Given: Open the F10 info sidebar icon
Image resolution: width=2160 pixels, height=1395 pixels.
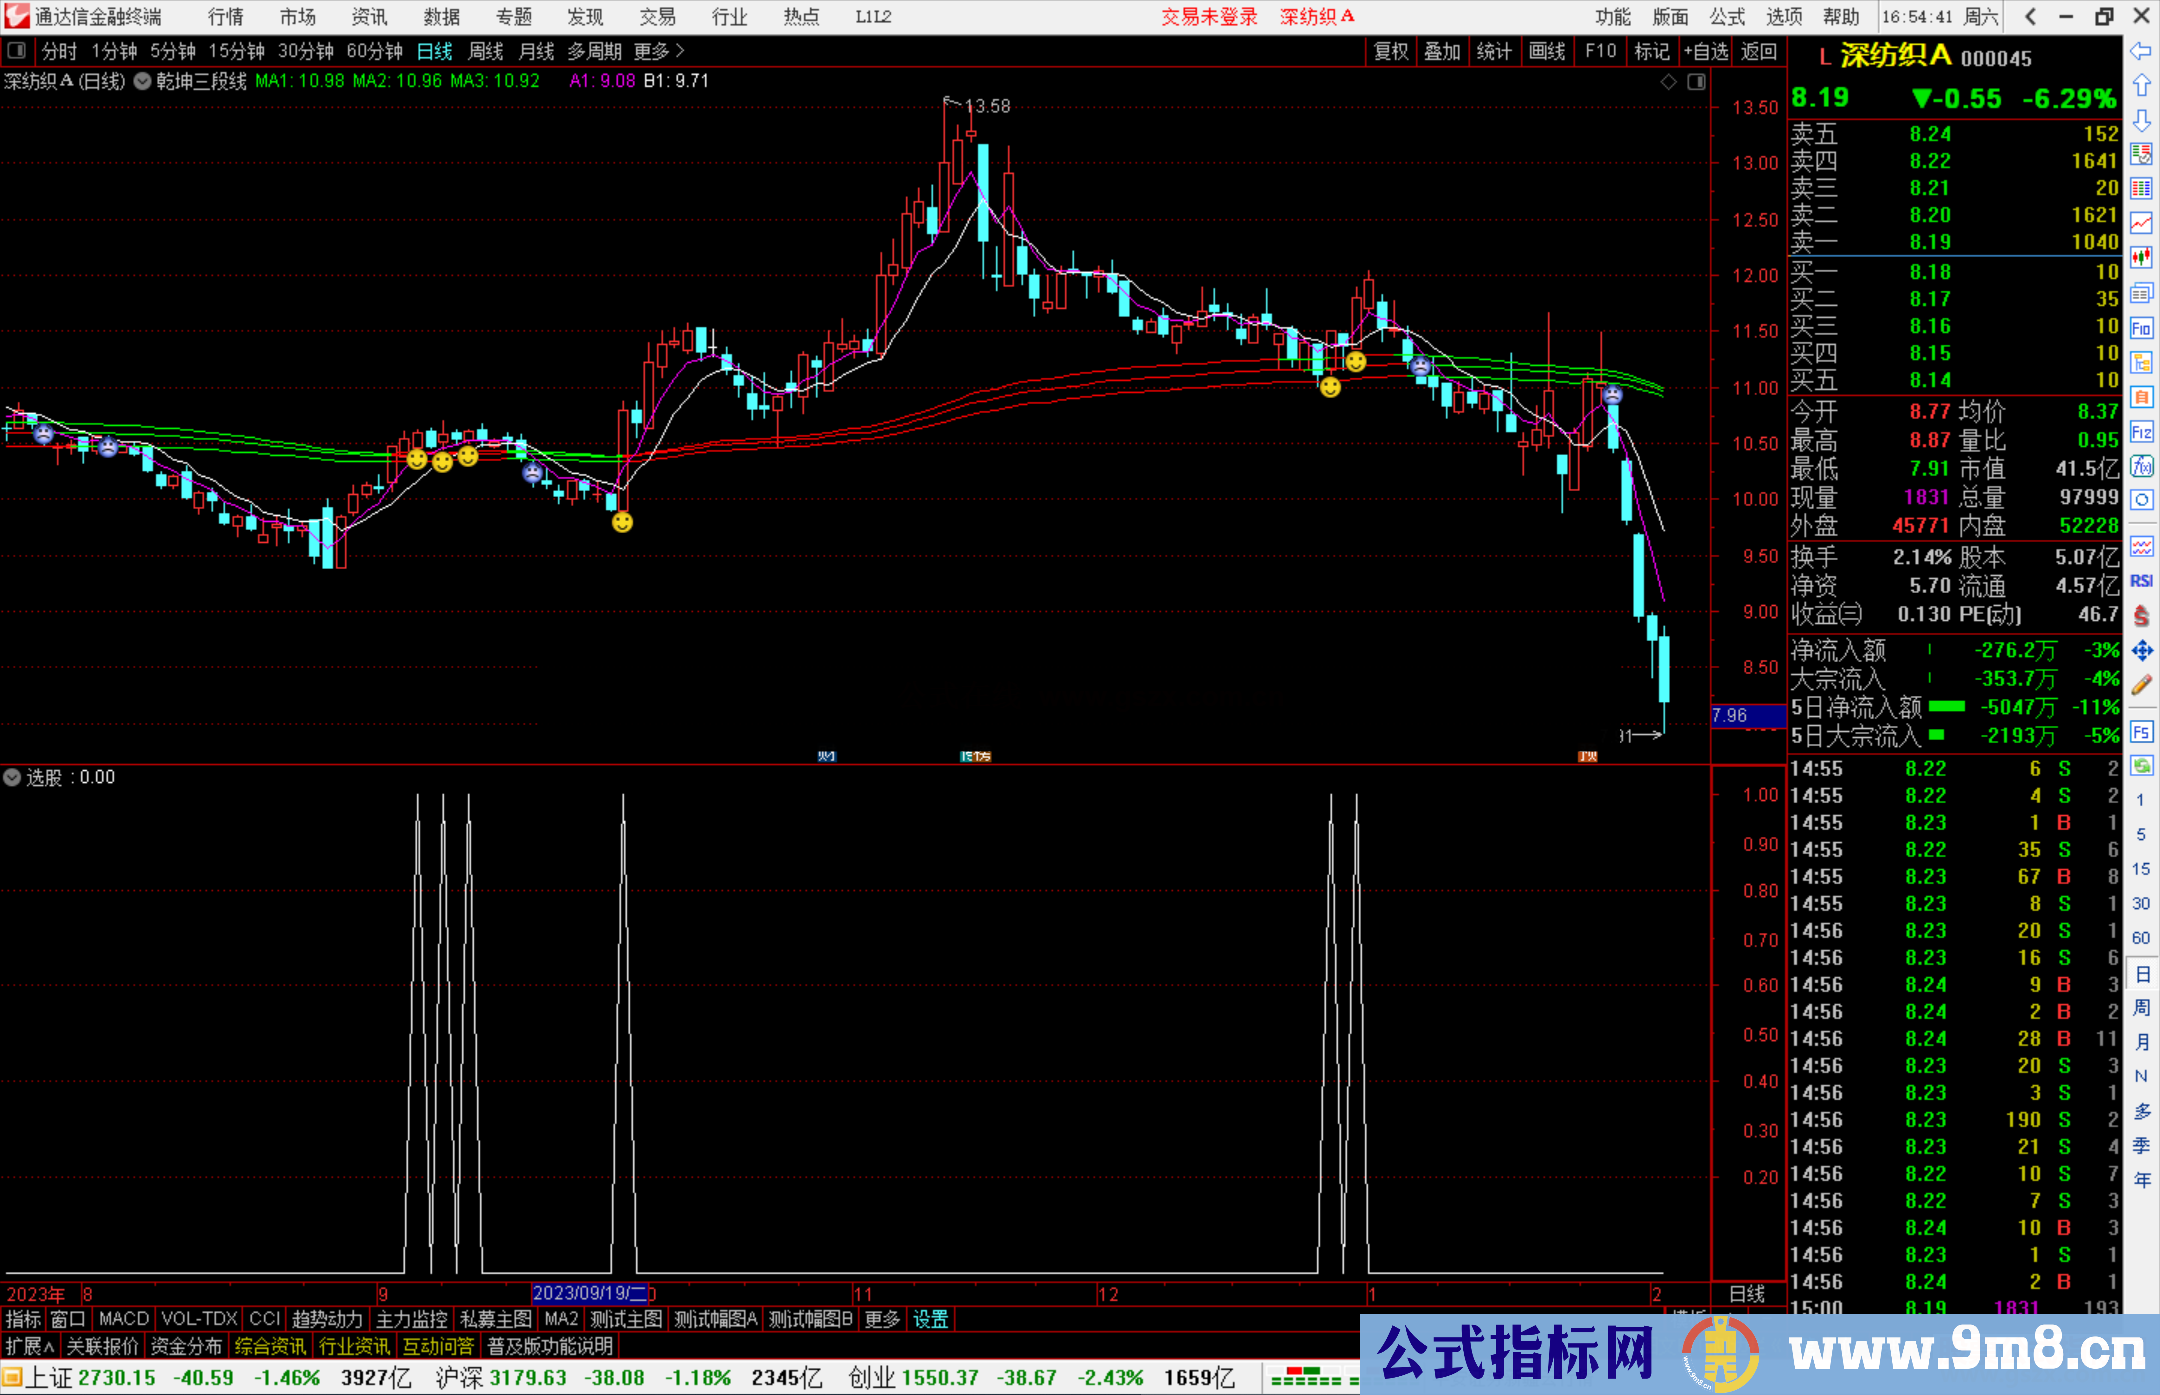Looking at the screenshot, I should point(2141,328).
